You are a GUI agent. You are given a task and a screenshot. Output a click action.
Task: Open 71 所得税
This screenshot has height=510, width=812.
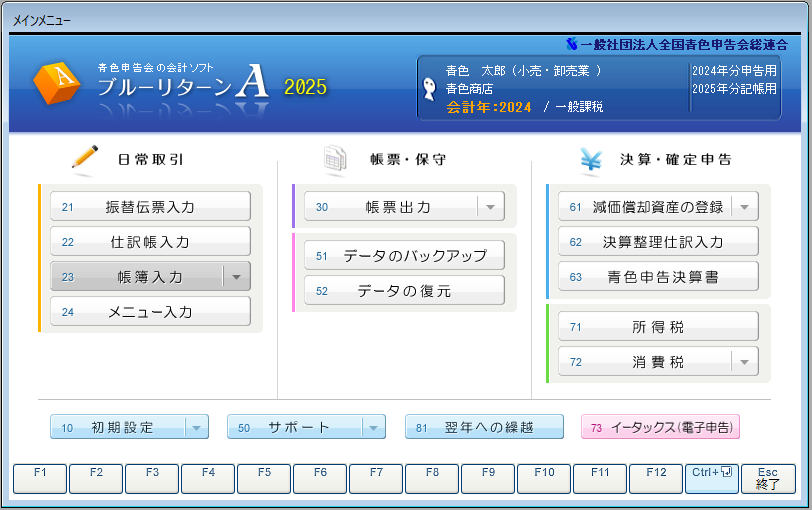pyautogui.click(x=658, y=326)
